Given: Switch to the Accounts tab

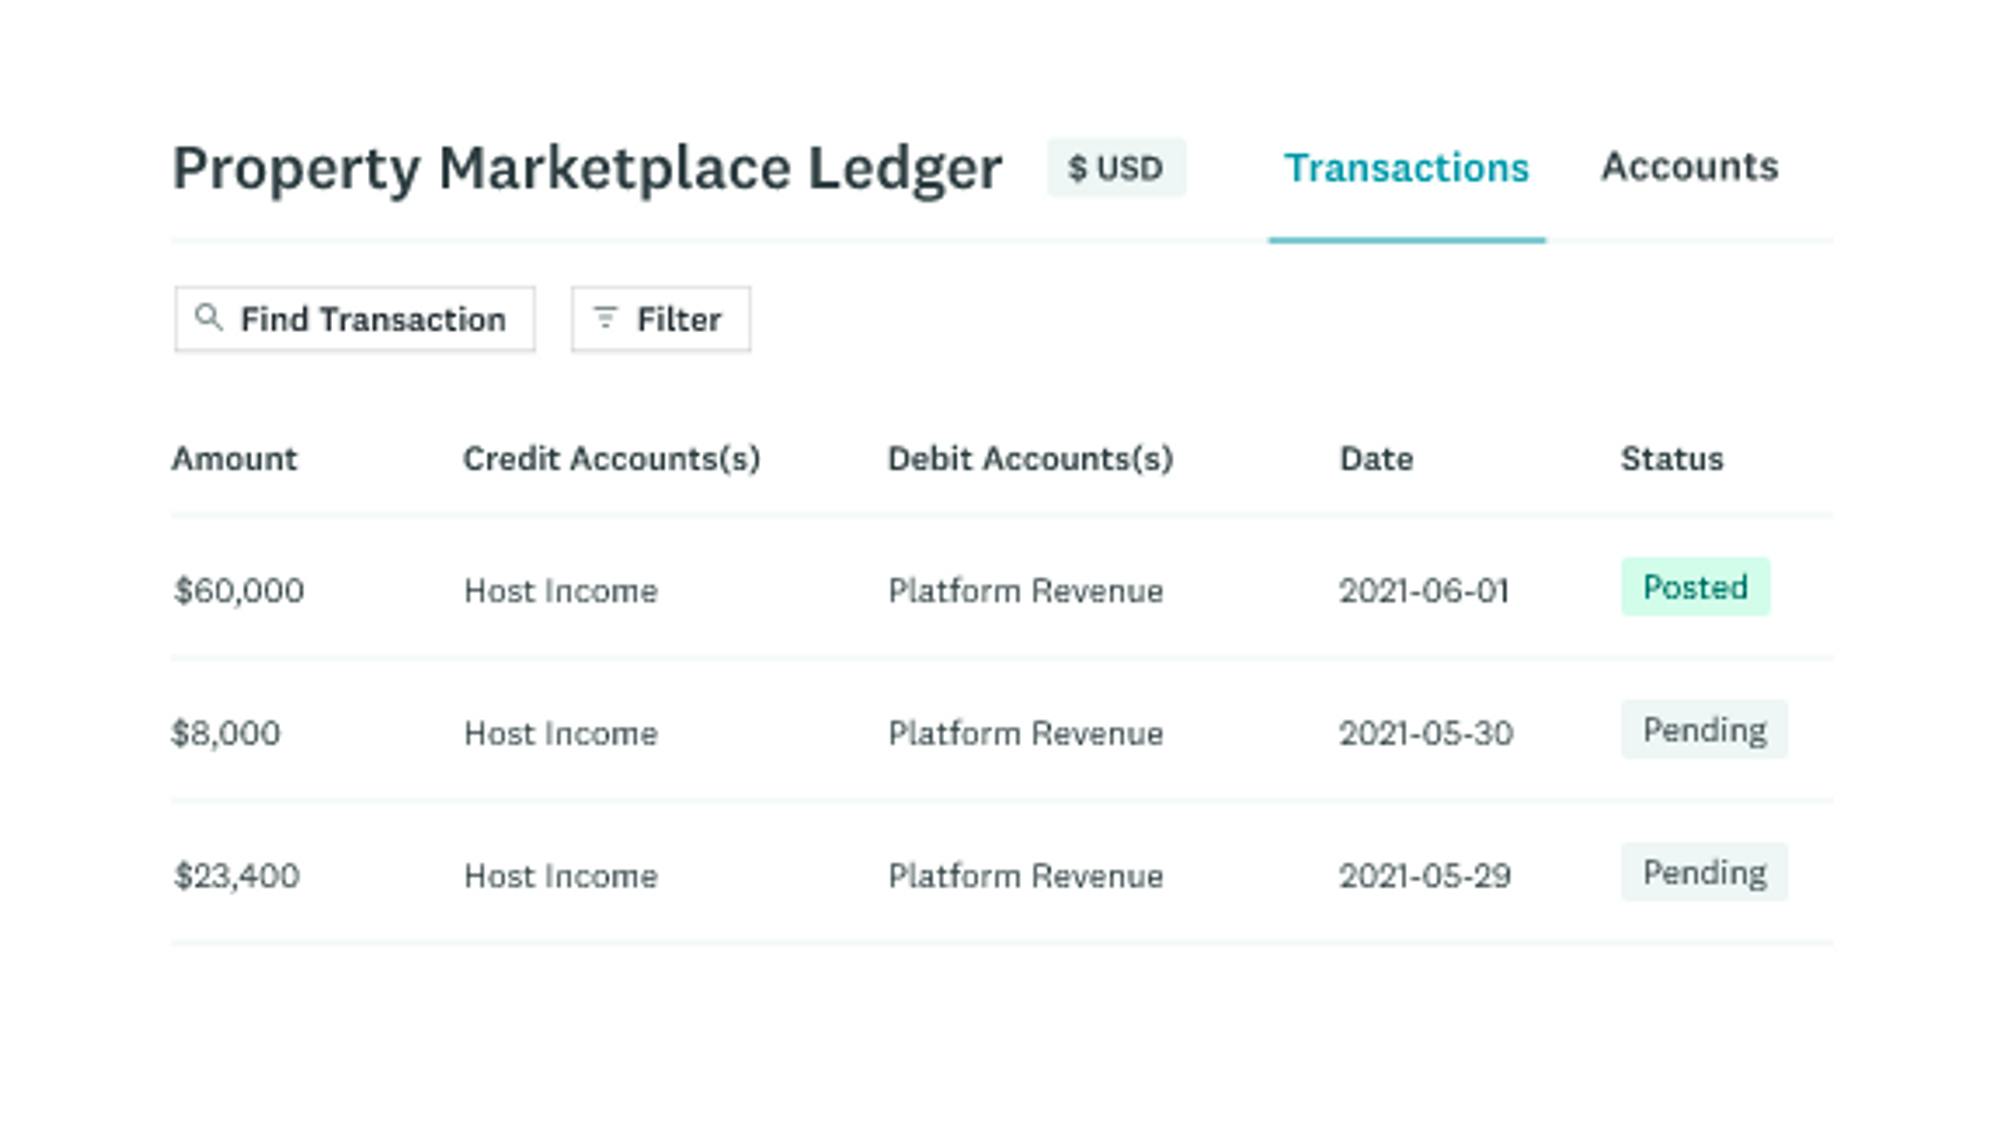Looking at the screenshot, I should 1689,167.
